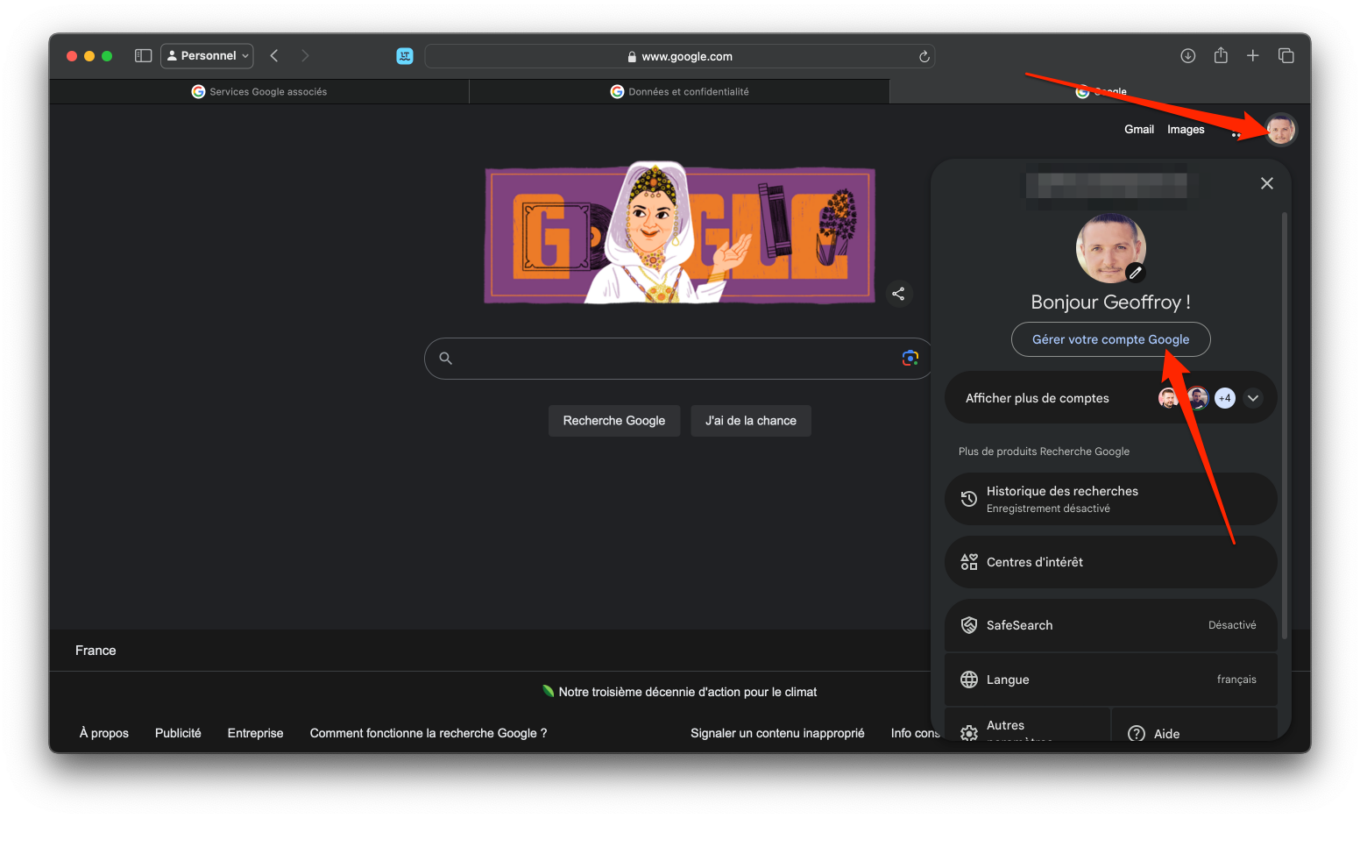This screenshot has height=854, width=1360.
Task: Open Safari downloads icon
Action: [1188, 56]
